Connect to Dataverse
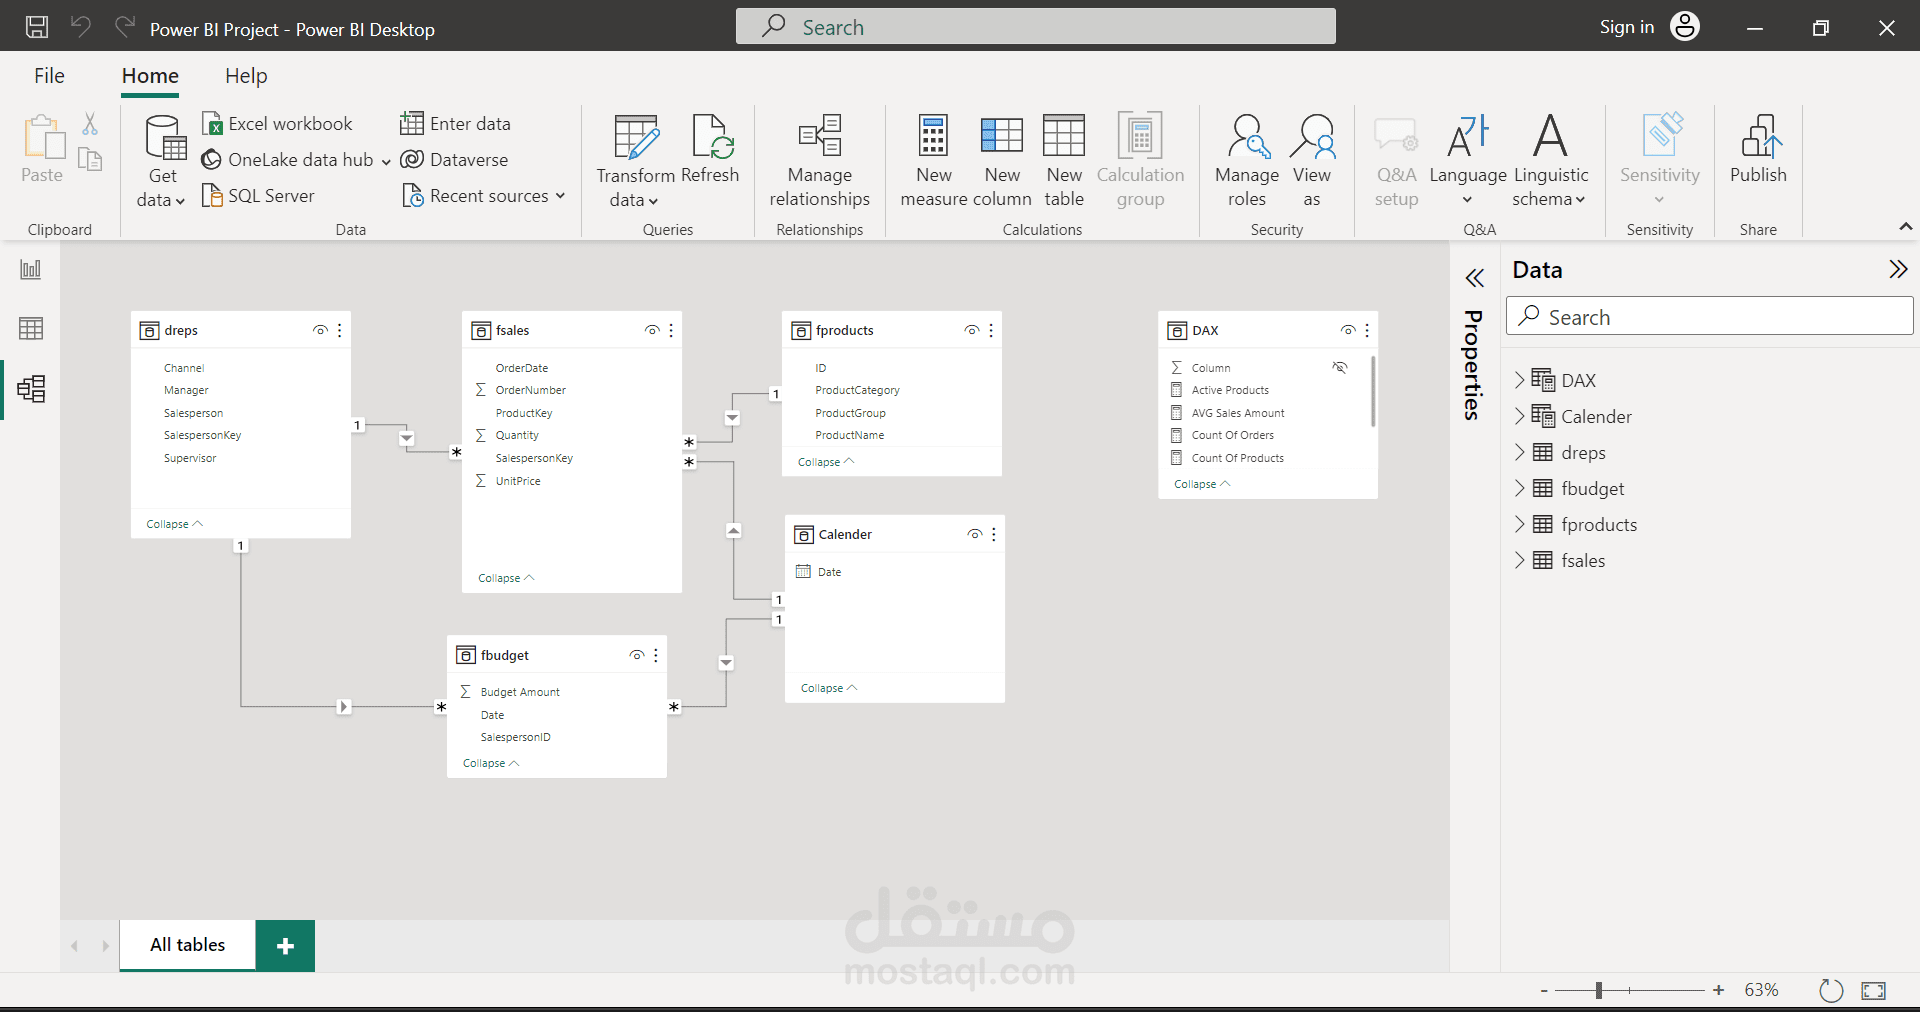The height and width of the screenshot is (1012, 1920). 454,159
